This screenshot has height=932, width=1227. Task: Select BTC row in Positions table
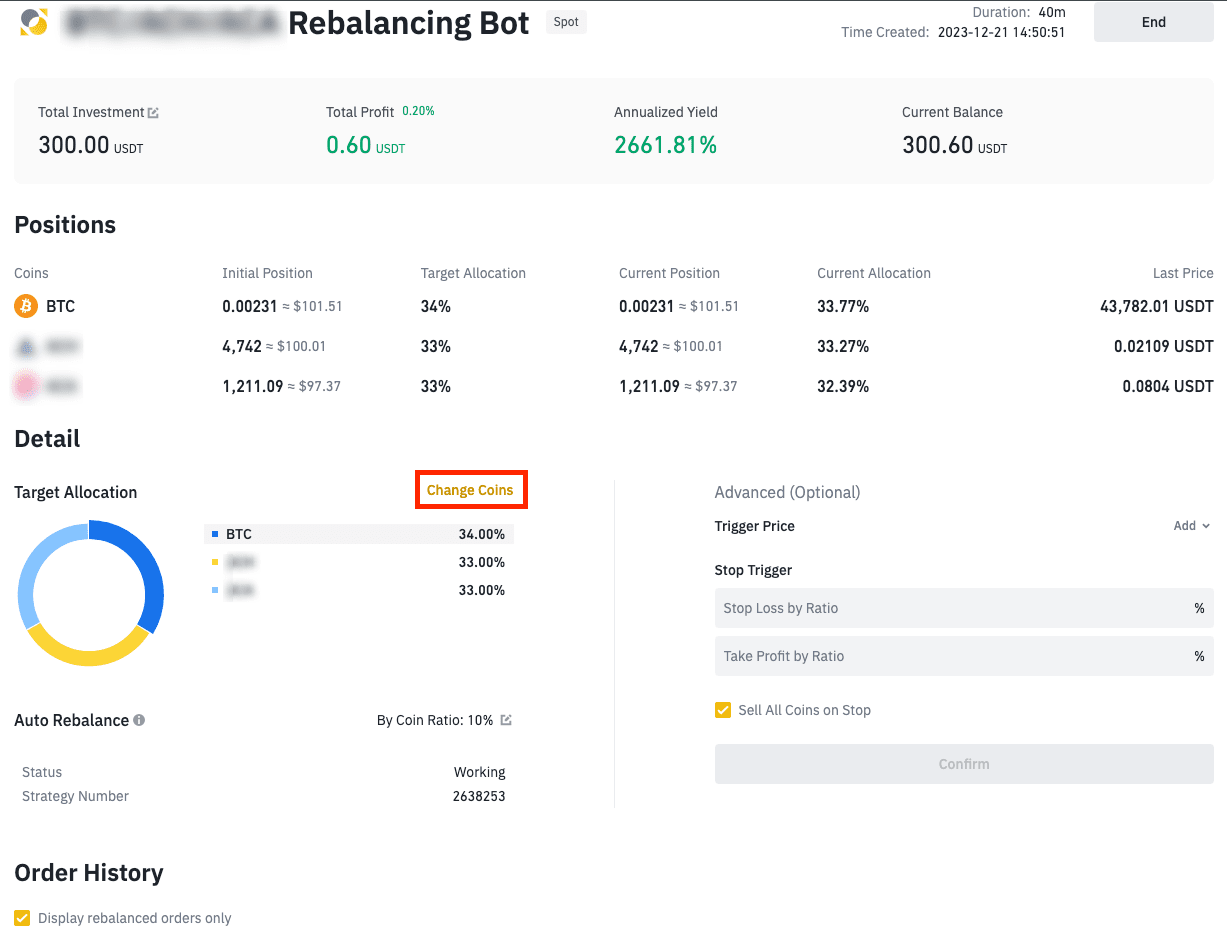coord(613,306)
